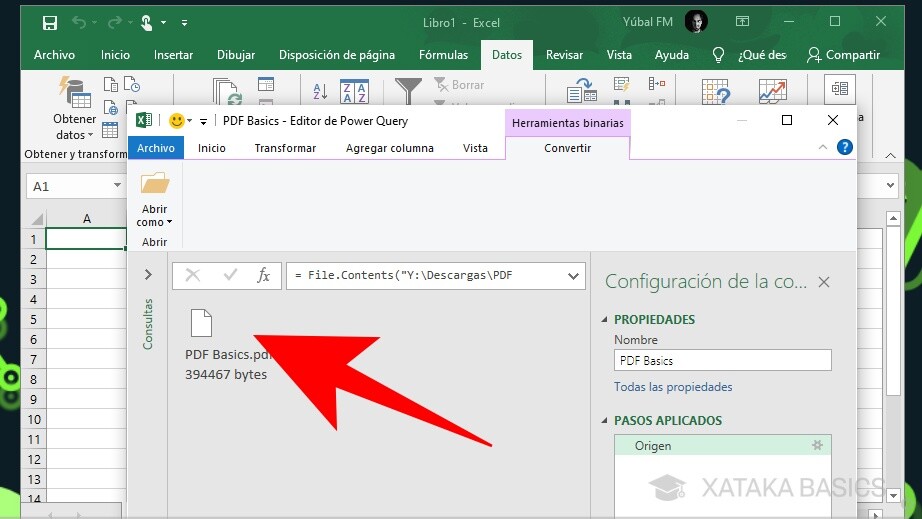Click the smiley feedback icon in Power Query

pyautogui.click(x=176, y=121)
